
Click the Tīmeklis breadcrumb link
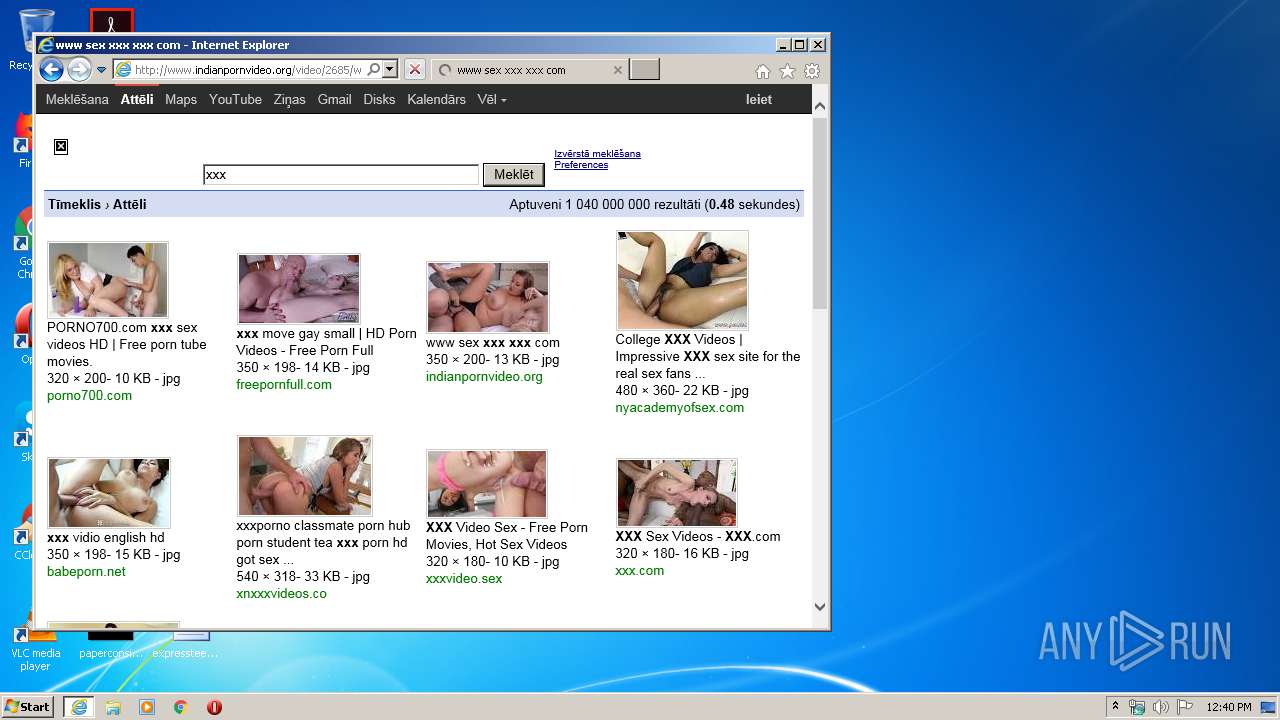tap(75, 204)
